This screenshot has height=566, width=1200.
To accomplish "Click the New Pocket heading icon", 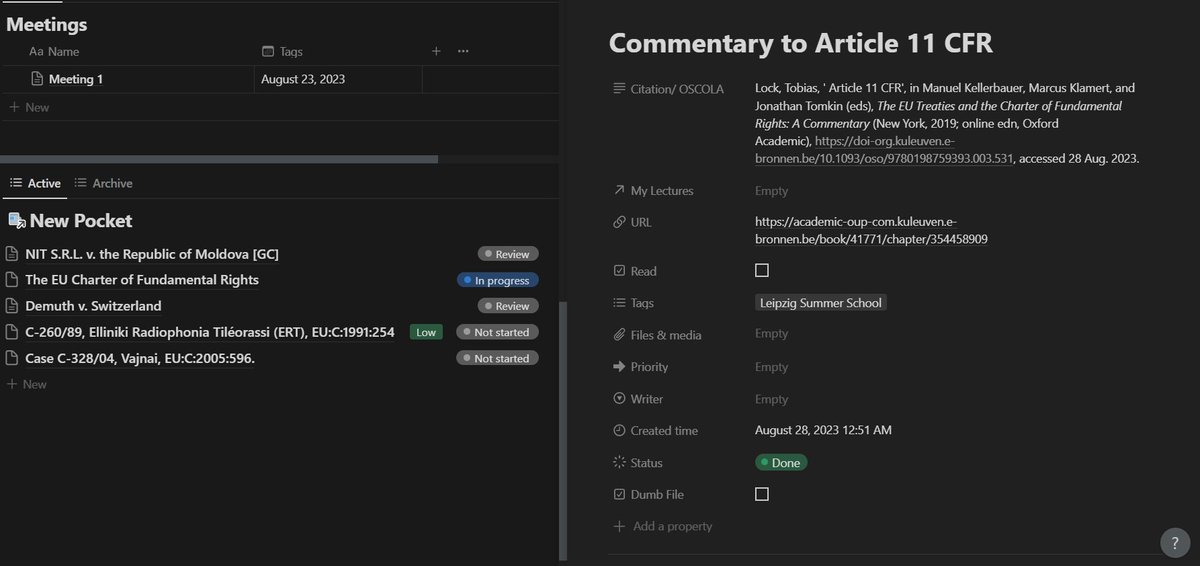I will (x=16, y=220).
